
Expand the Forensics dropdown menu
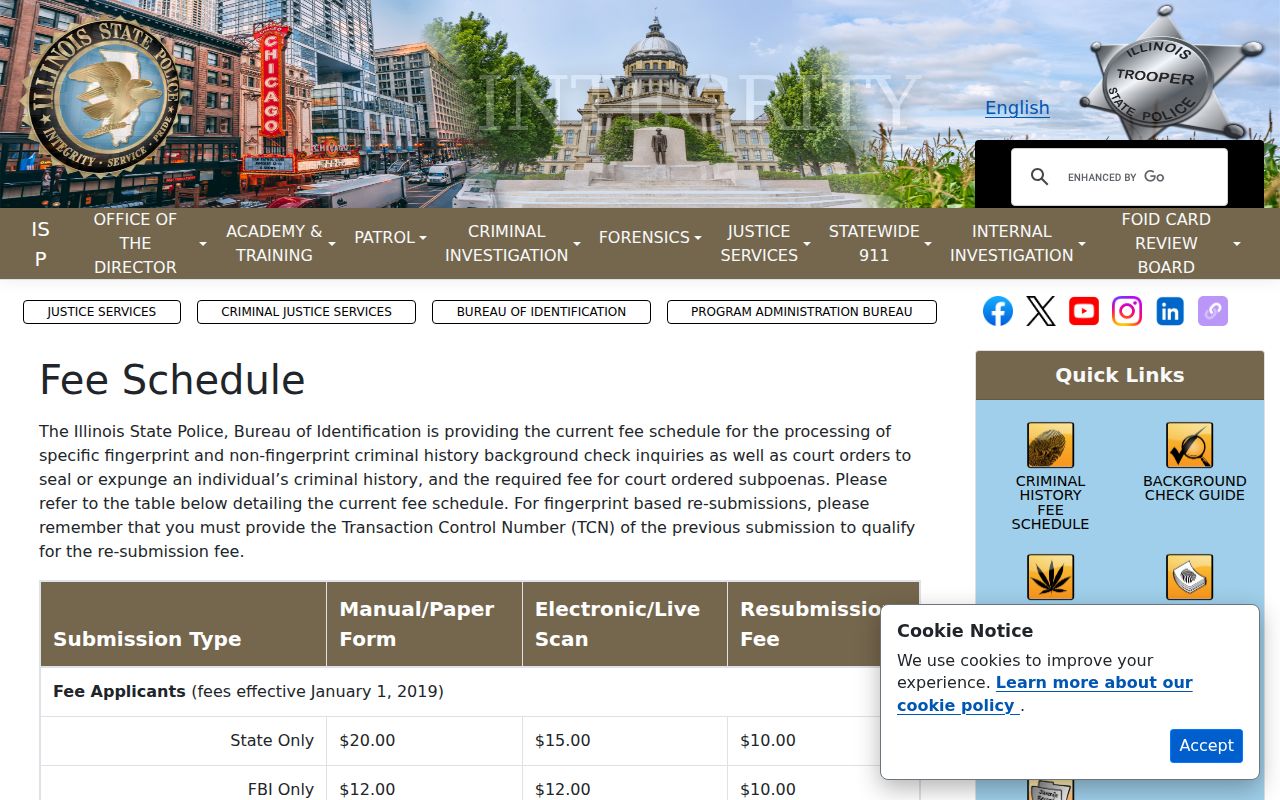pyautogui.click(x=650, y=238)
